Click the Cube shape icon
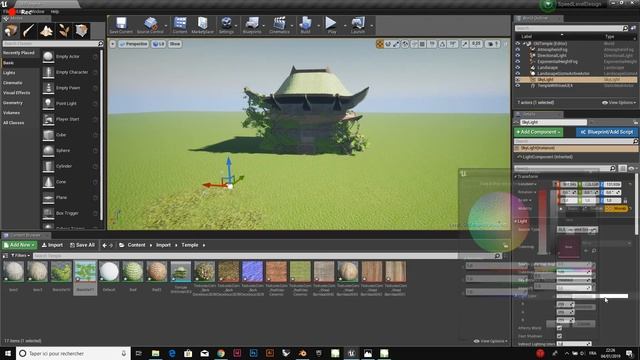This screenshot has height=360, width=640. [x=48, y=135]
